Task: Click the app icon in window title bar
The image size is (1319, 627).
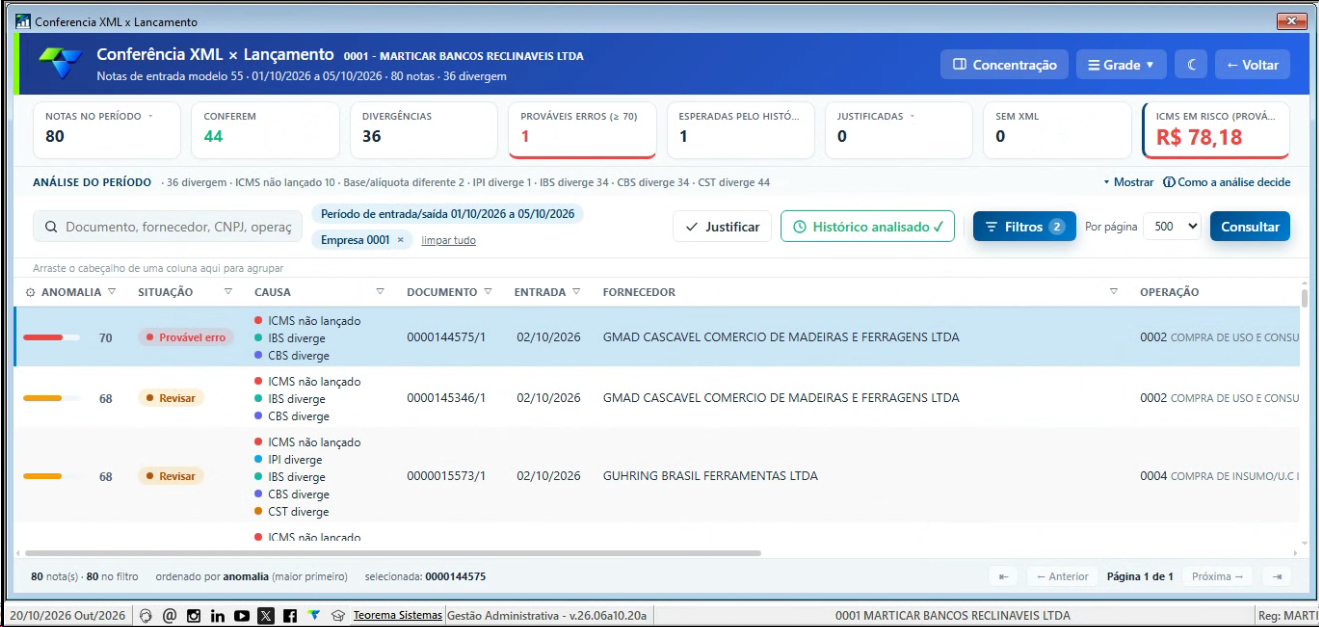Action: click(23, 21)
